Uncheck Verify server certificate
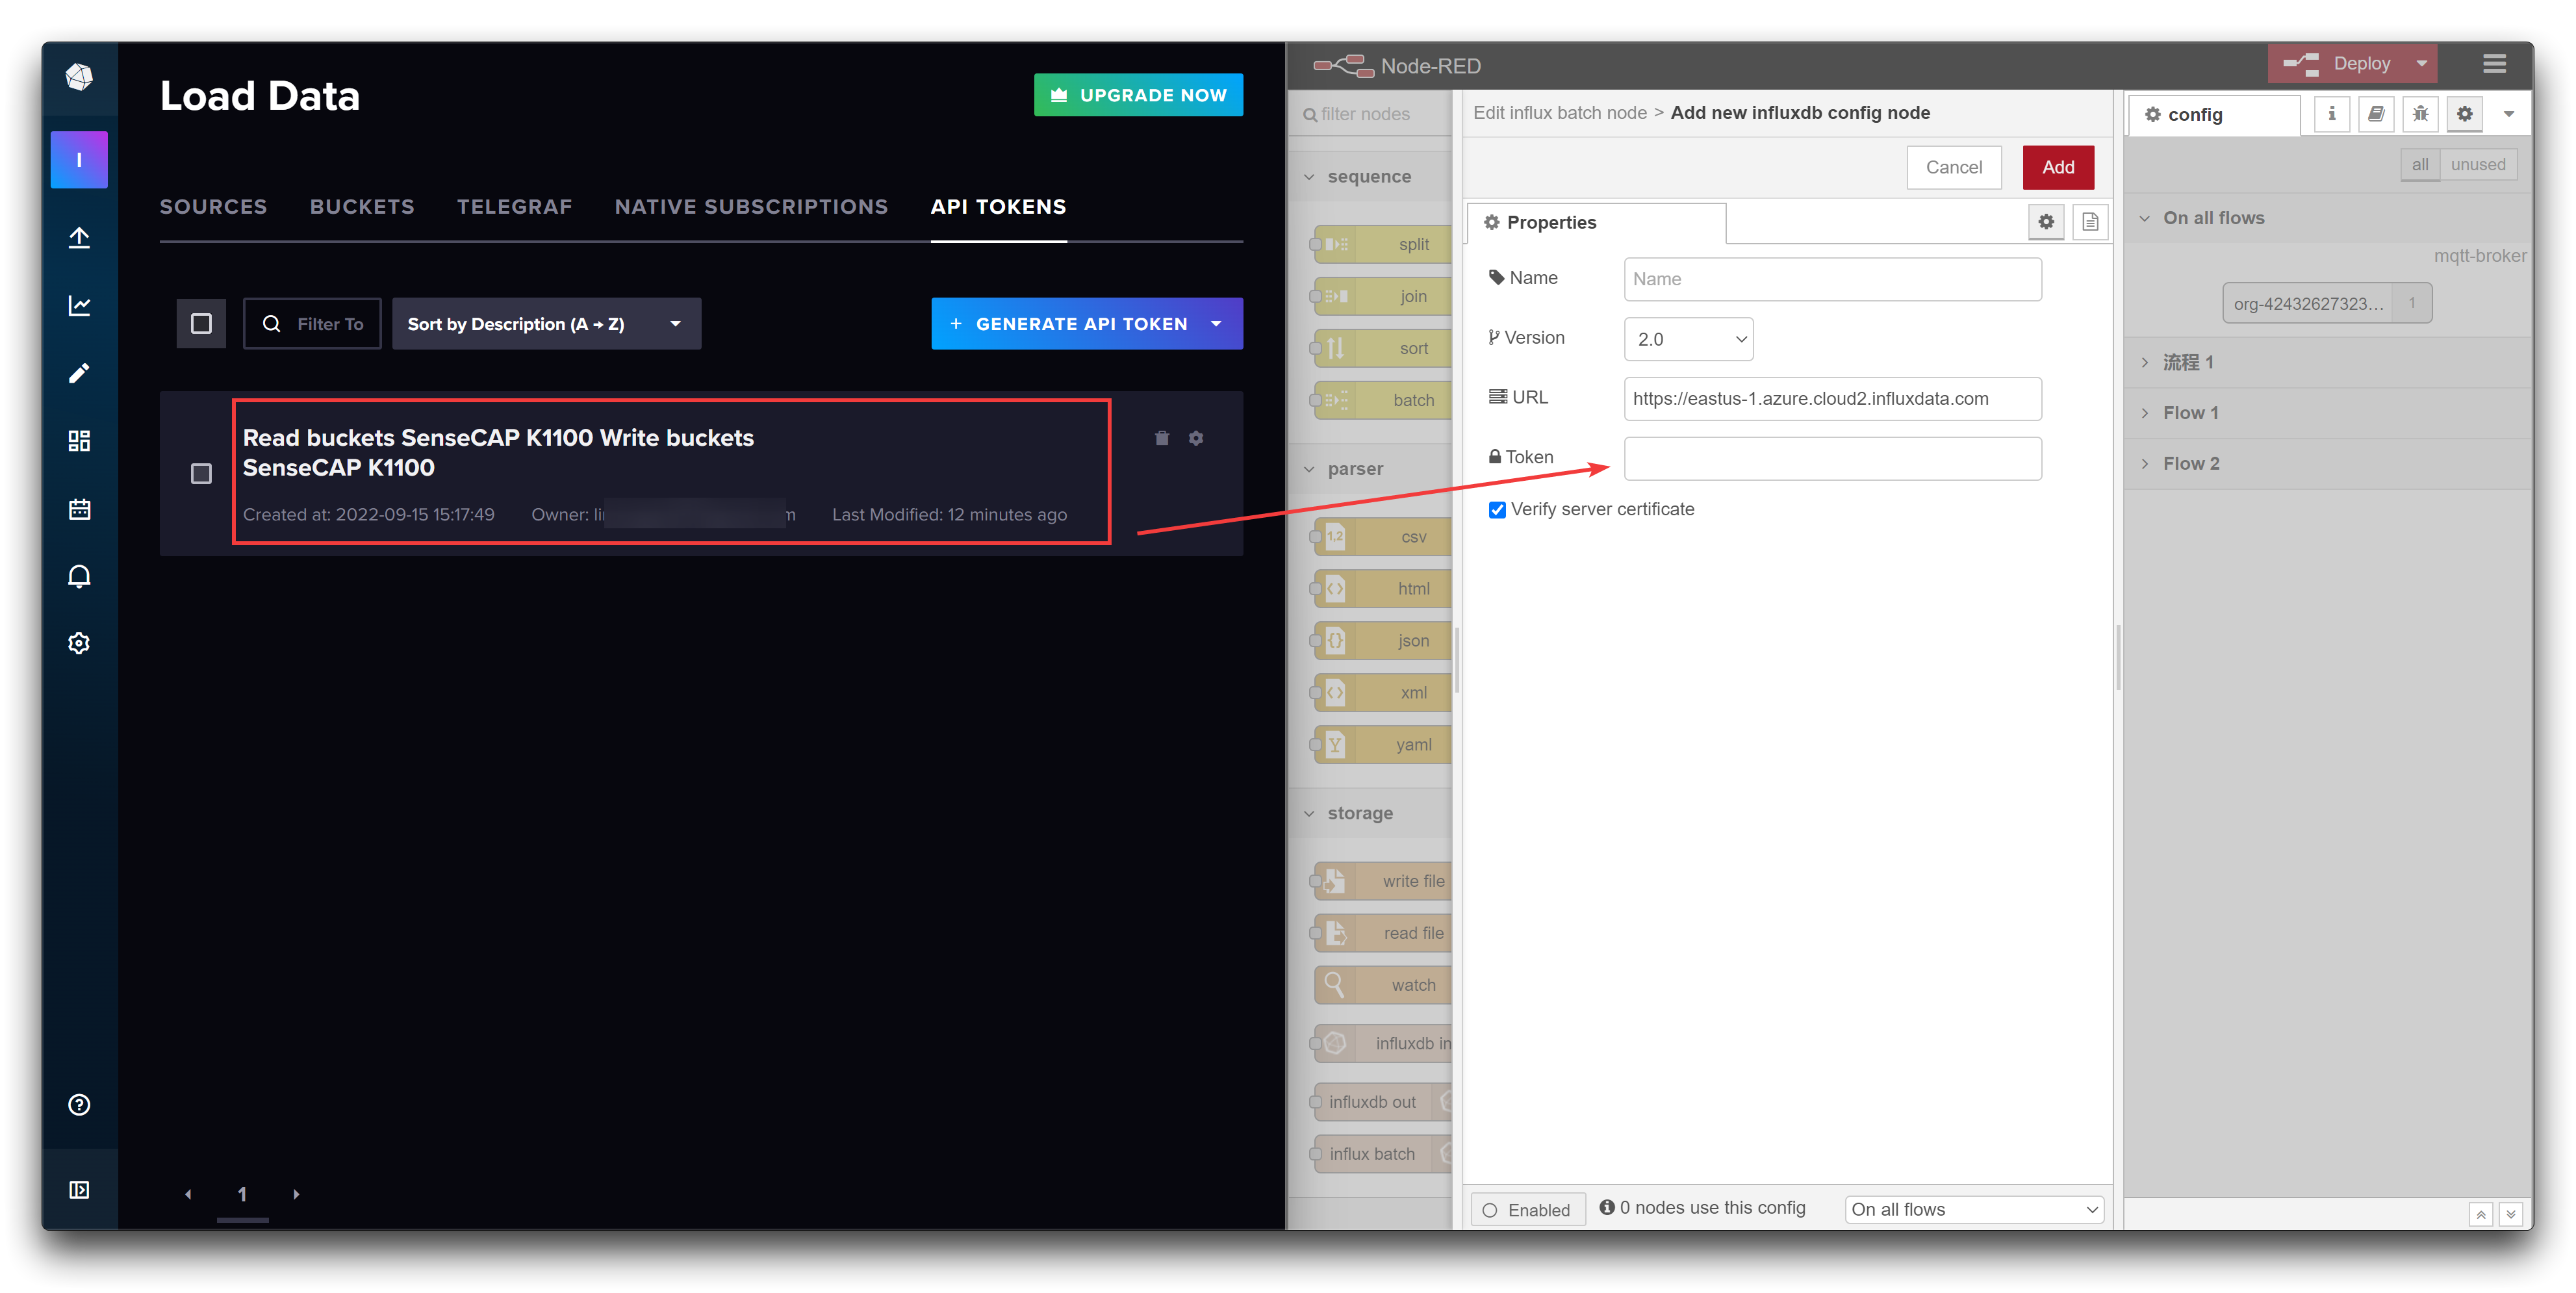This screenshot has width=2576, height=1293. [1497, 510]
